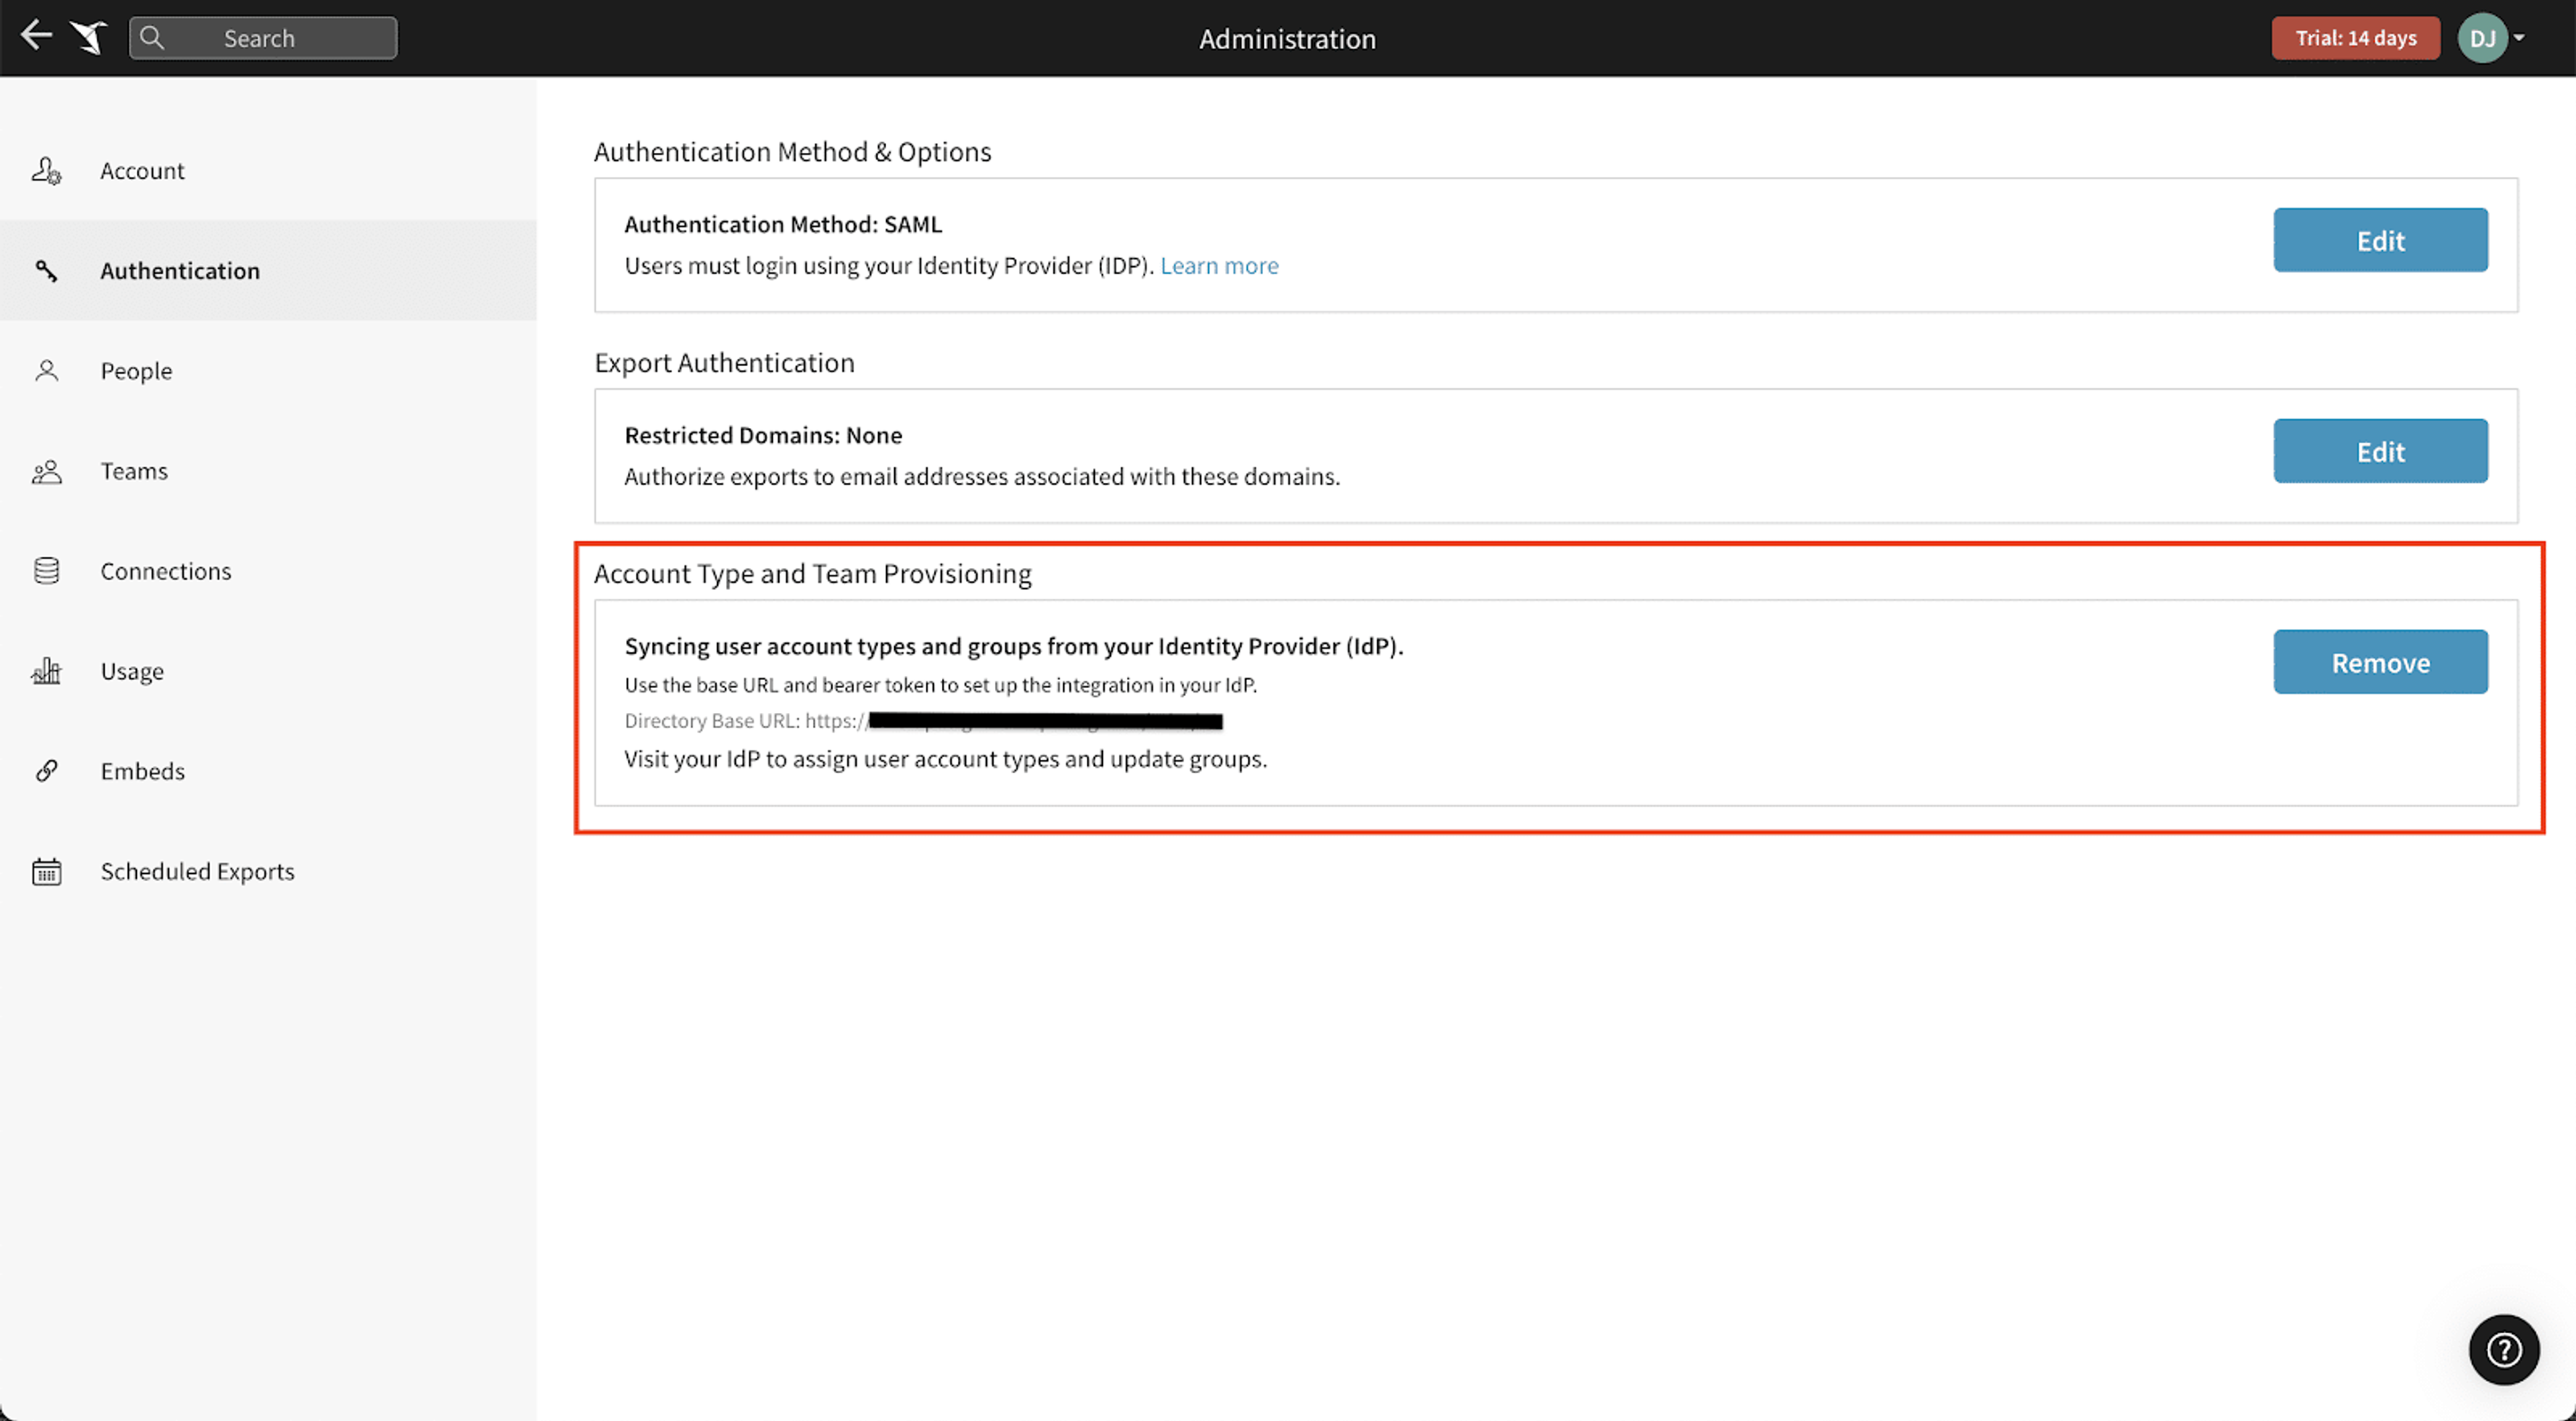Click the Connections database icon
Image resolution: width=2576 pixels, height=1421 pixels.
(46, 571)
